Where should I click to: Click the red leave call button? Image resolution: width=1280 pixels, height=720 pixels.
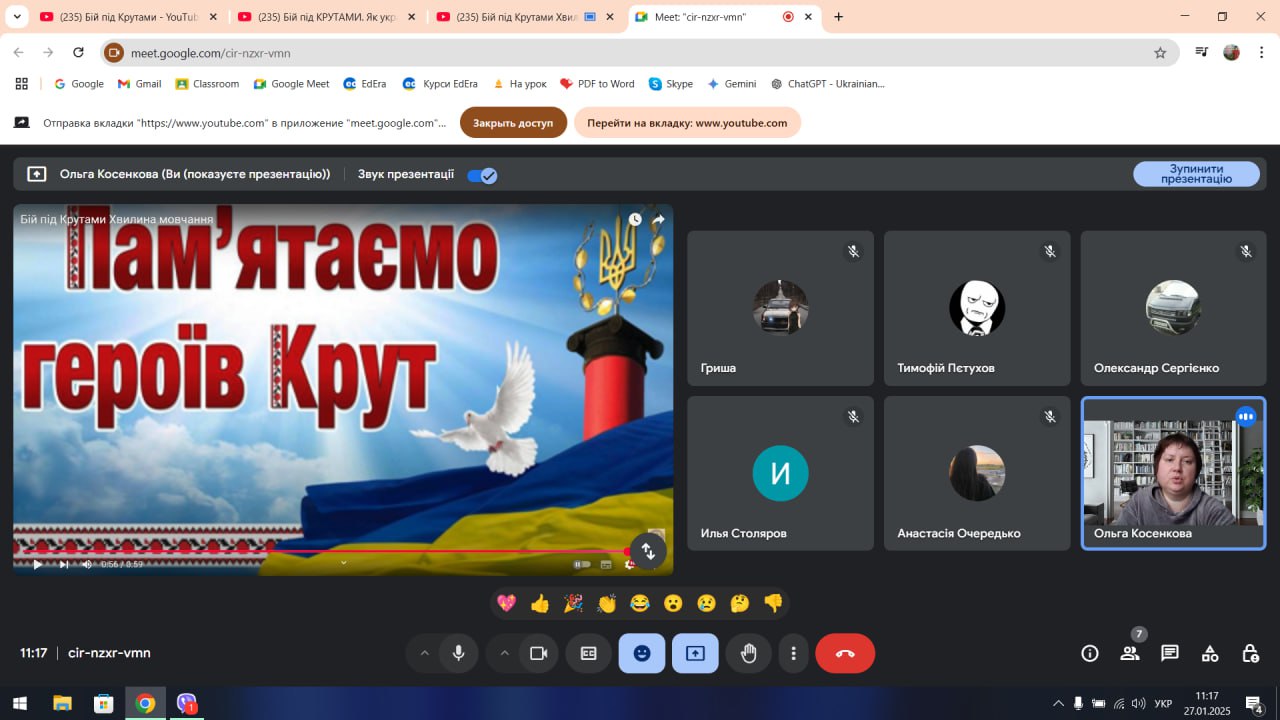click(845, 653)
